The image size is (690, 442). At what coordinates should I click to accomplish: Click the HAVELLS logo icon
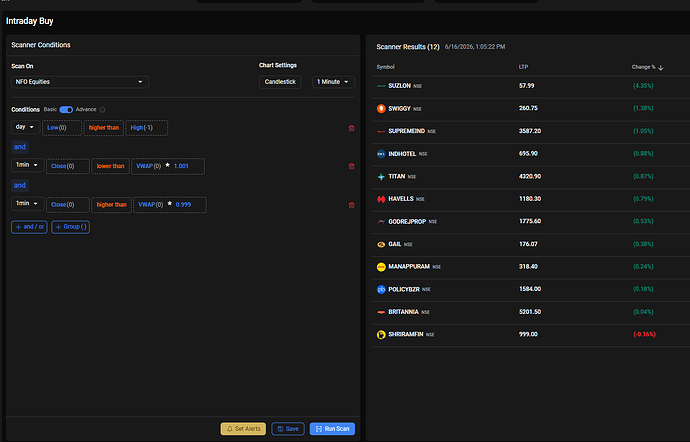point(381,199)
